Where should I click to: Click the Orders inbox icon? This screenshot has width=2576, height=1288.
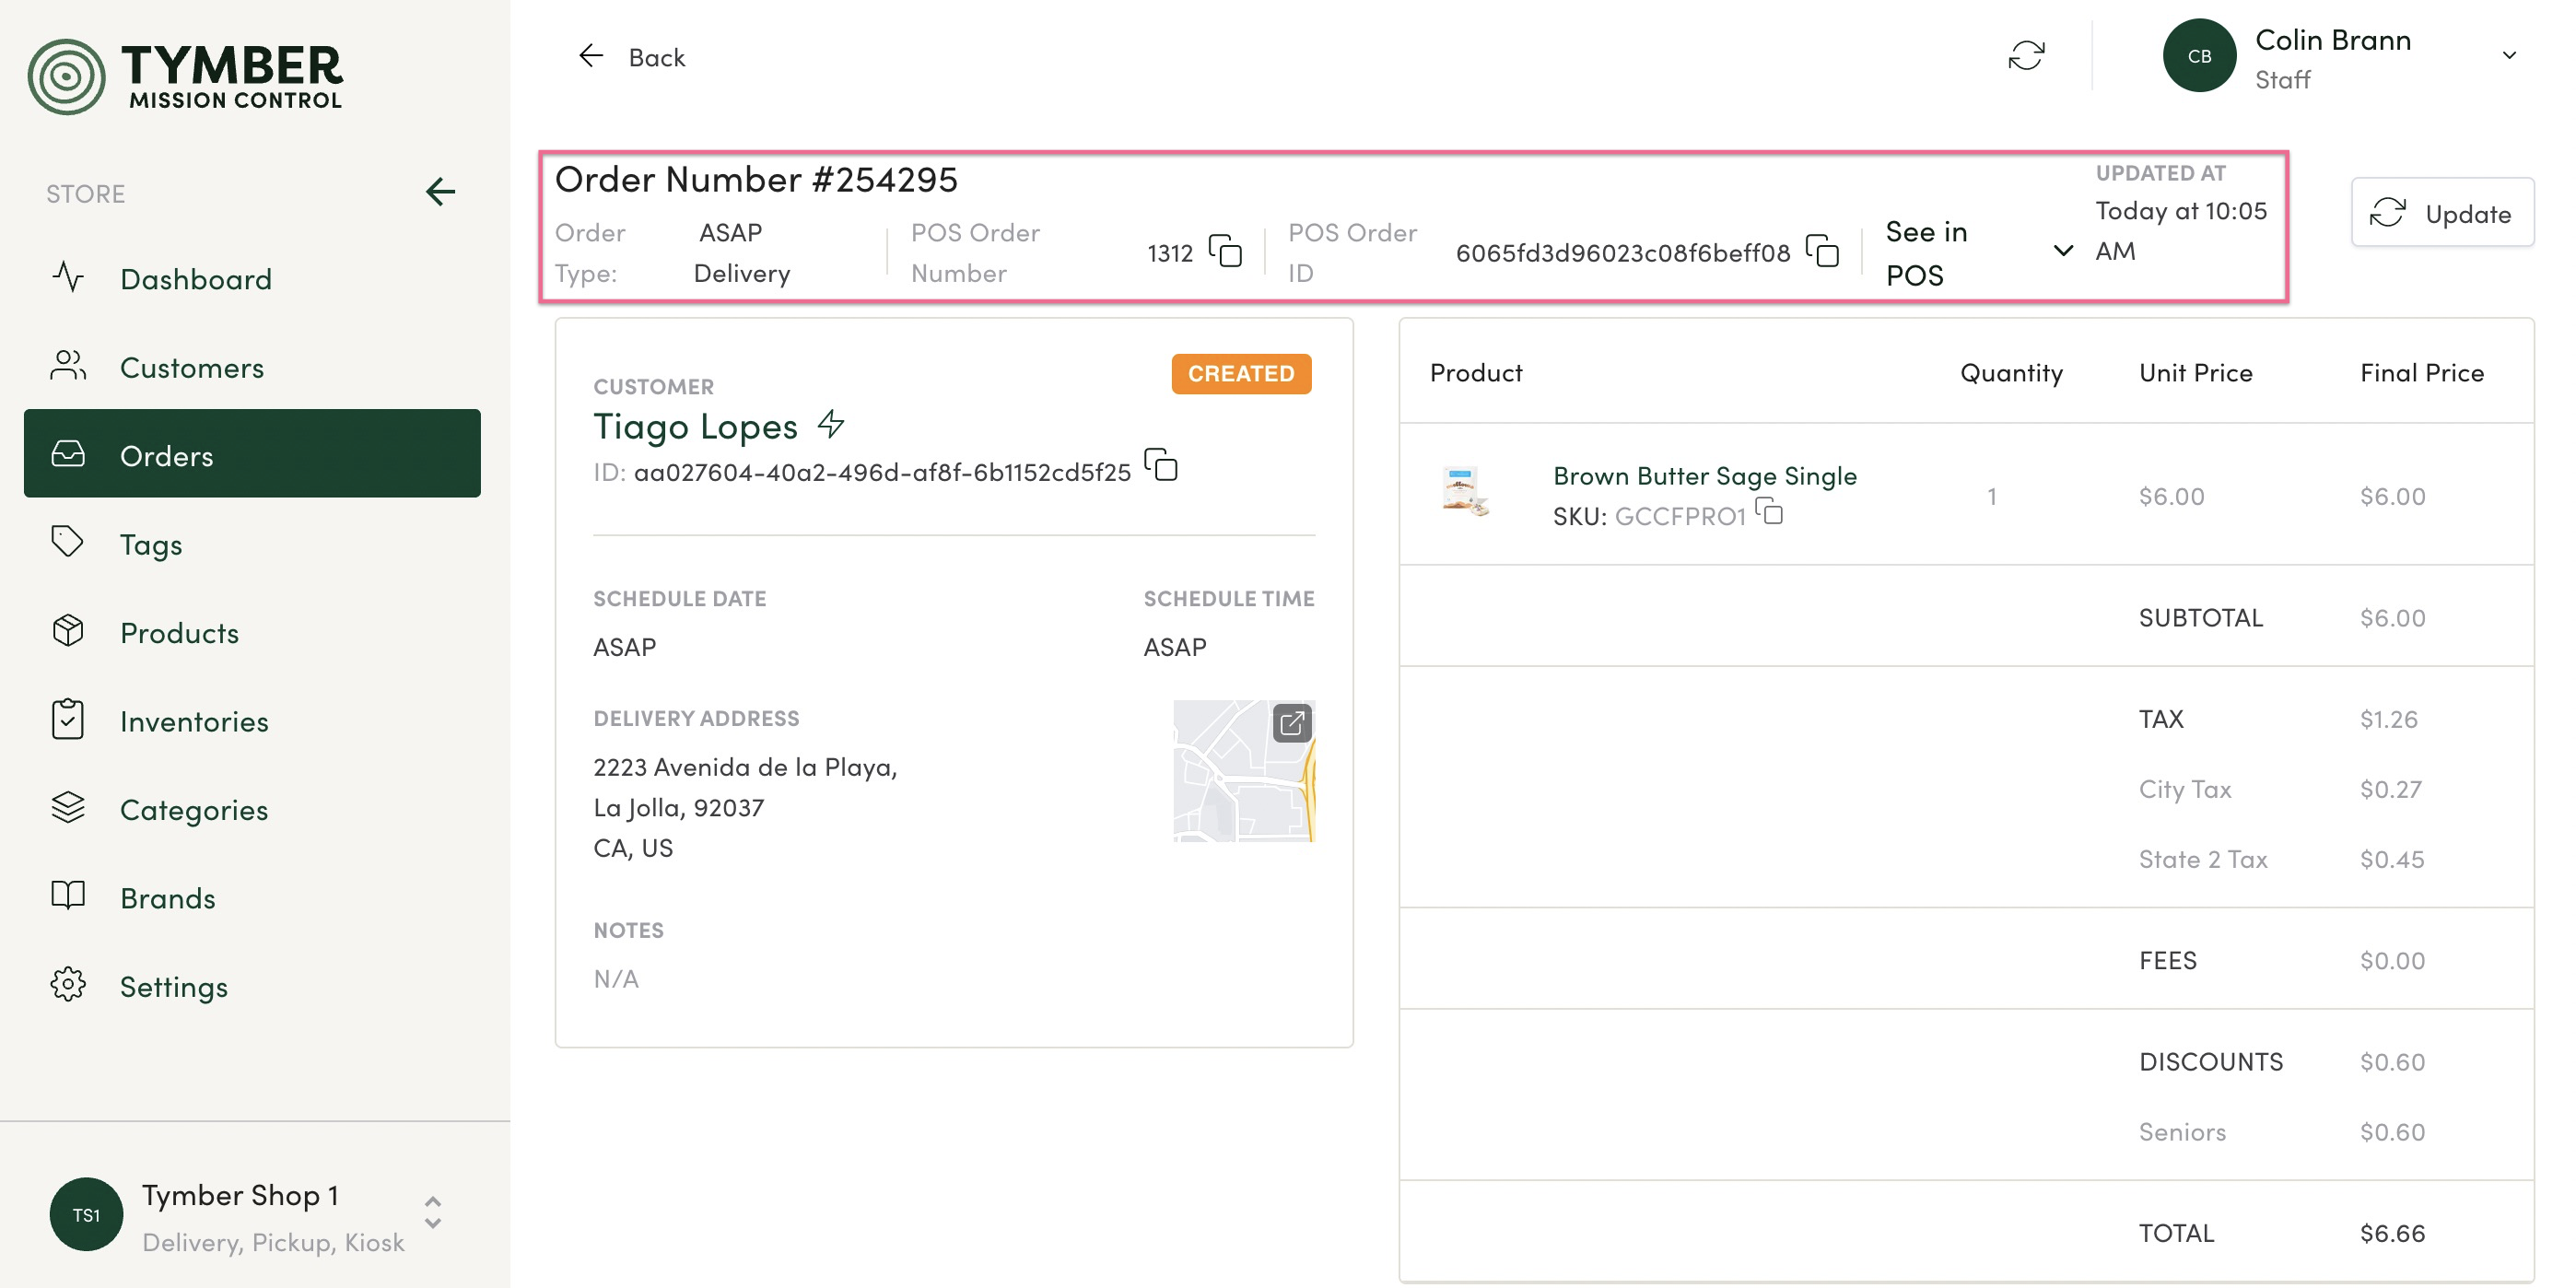point(68,454)
